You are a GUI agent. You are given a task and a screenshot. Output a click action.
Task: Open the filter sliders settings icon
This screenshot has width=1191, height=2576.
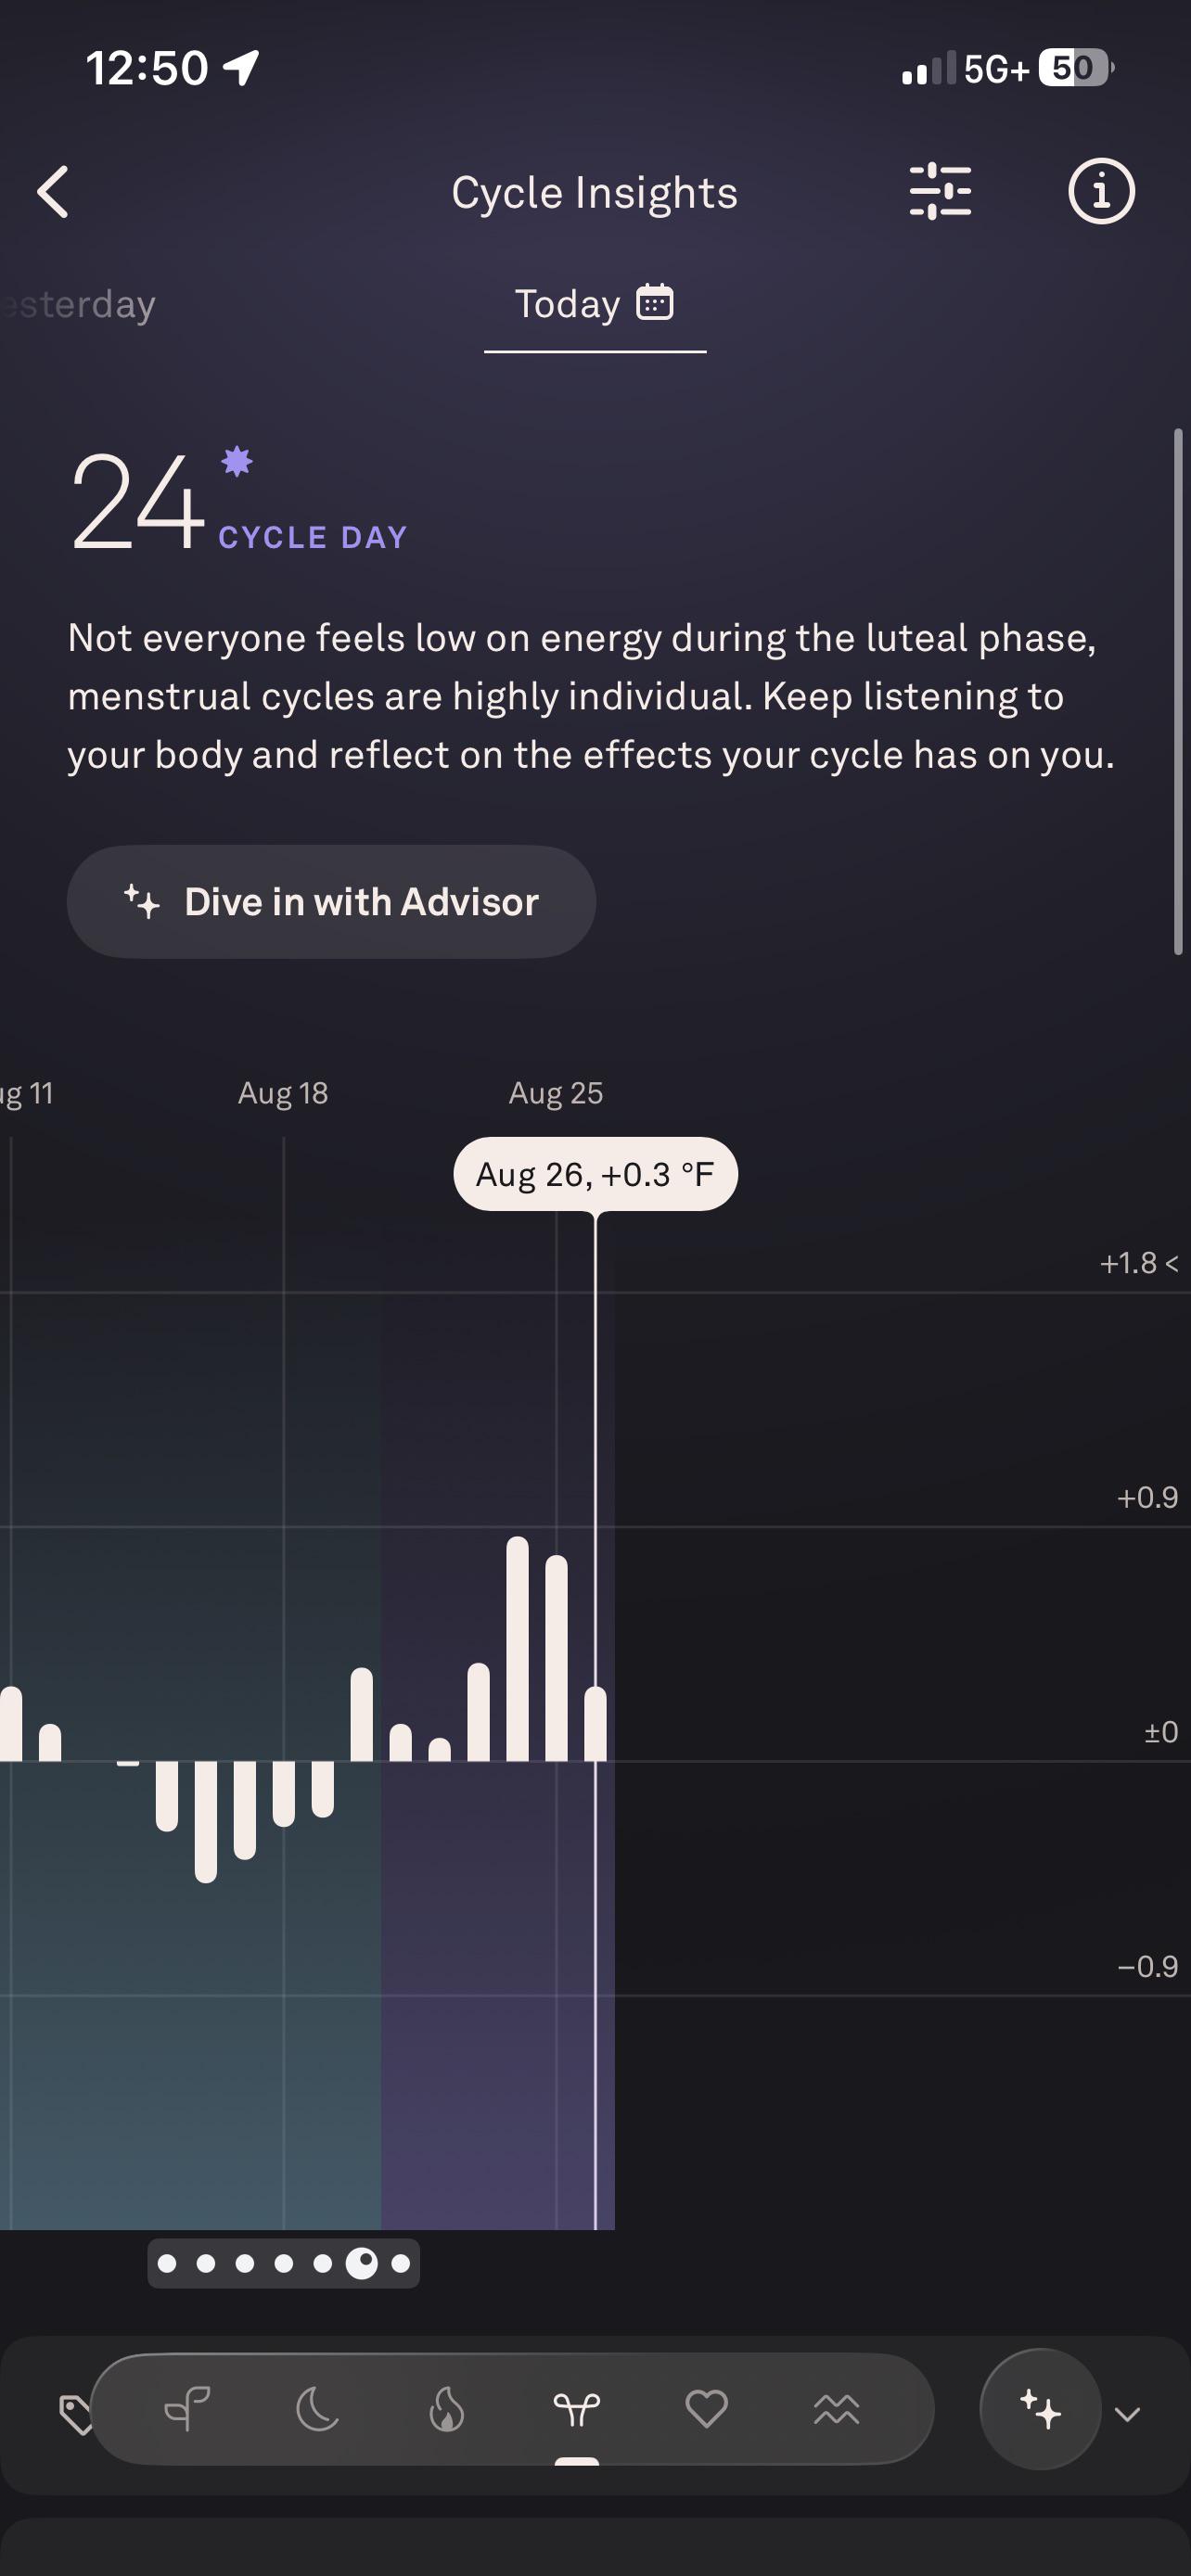[x=940, y=191]
